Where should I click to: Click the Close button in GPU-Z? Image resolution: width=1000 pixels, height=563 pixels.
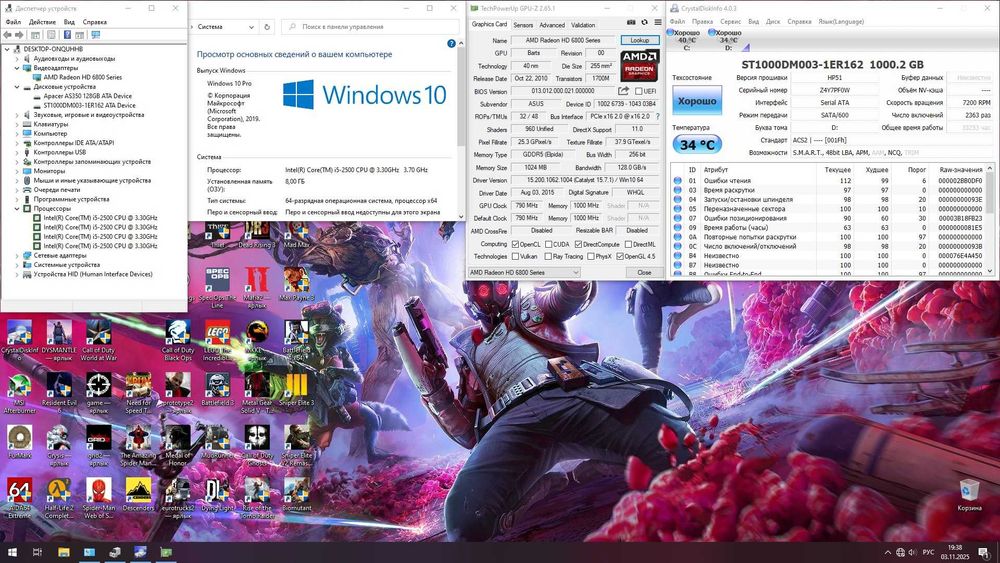(x=644, y=272)
